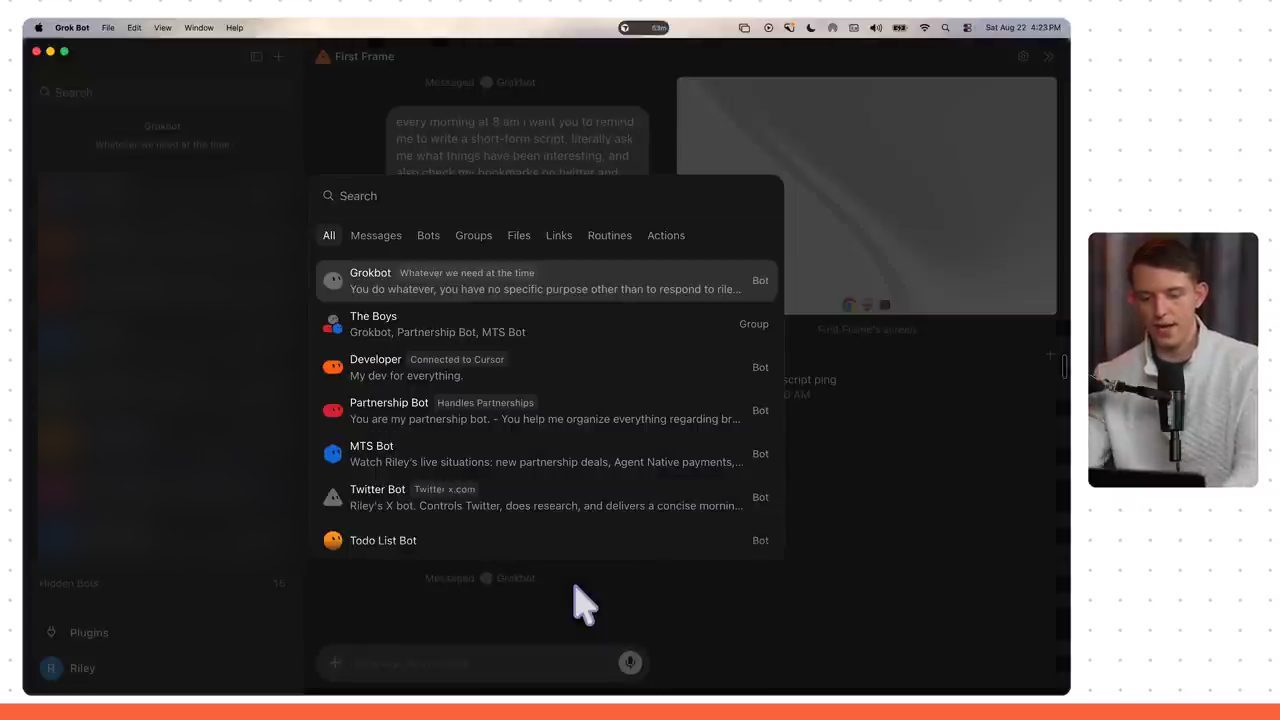Click the popup Search input field
The image size is (1280, 720).
point(546,196)
